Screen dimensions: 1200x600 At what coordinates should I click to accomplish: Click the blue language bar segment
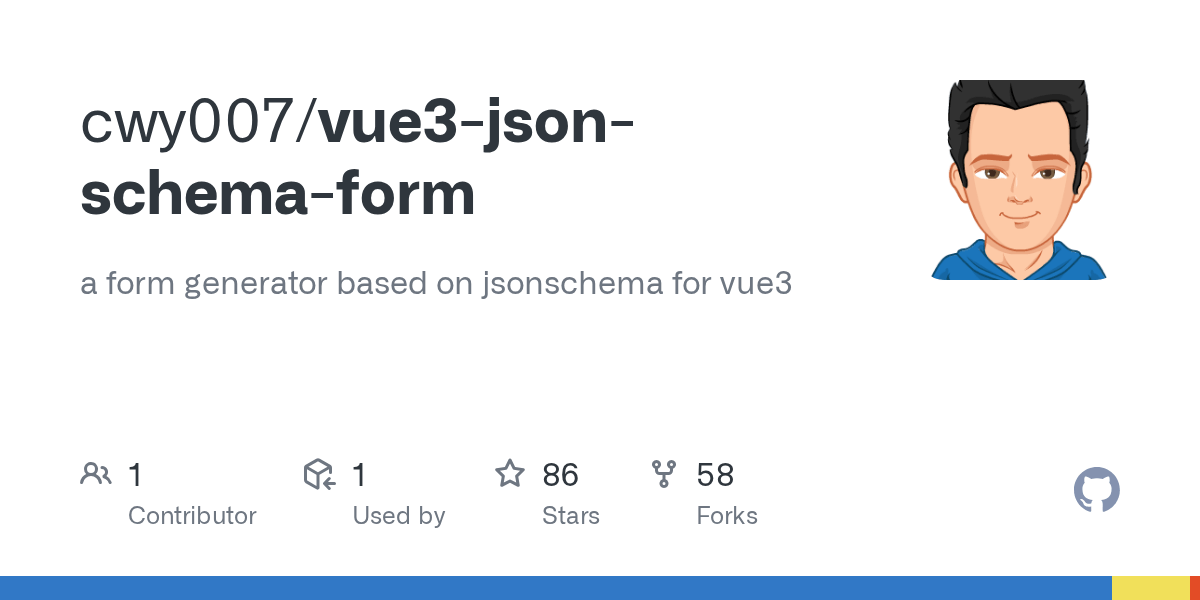tap(555, 588)
